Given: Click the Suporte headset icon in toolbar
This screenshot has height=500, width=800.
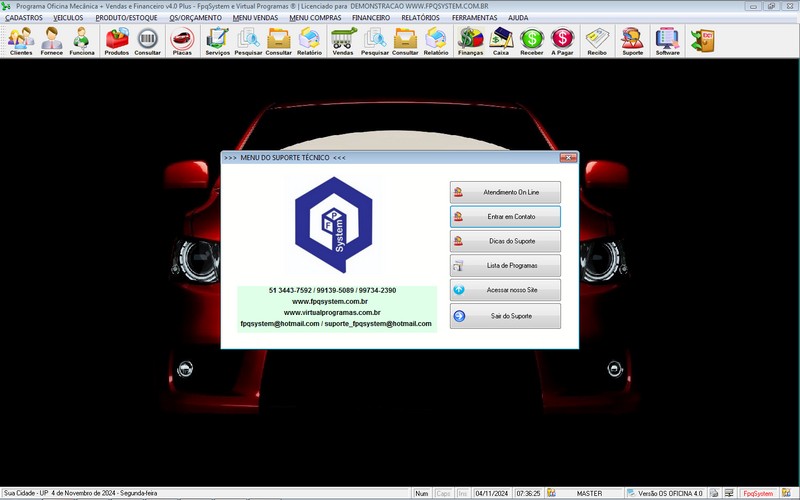Looking at the screenshot, I should click(633, 41).
